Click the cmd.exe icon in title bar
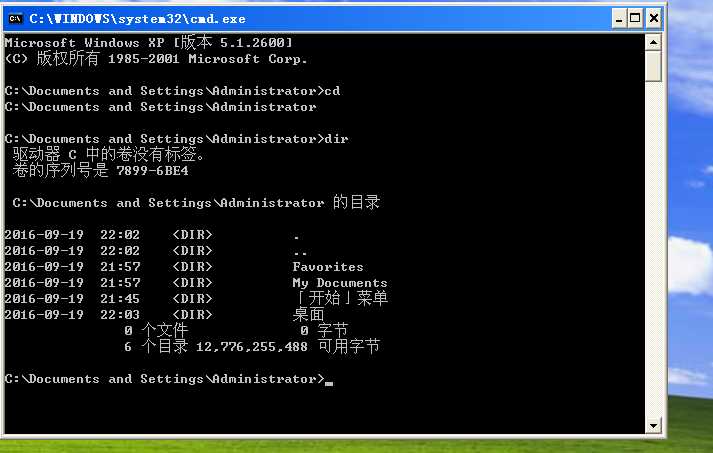Viewport: 713px width, 453px height. [x=15, y=19]
